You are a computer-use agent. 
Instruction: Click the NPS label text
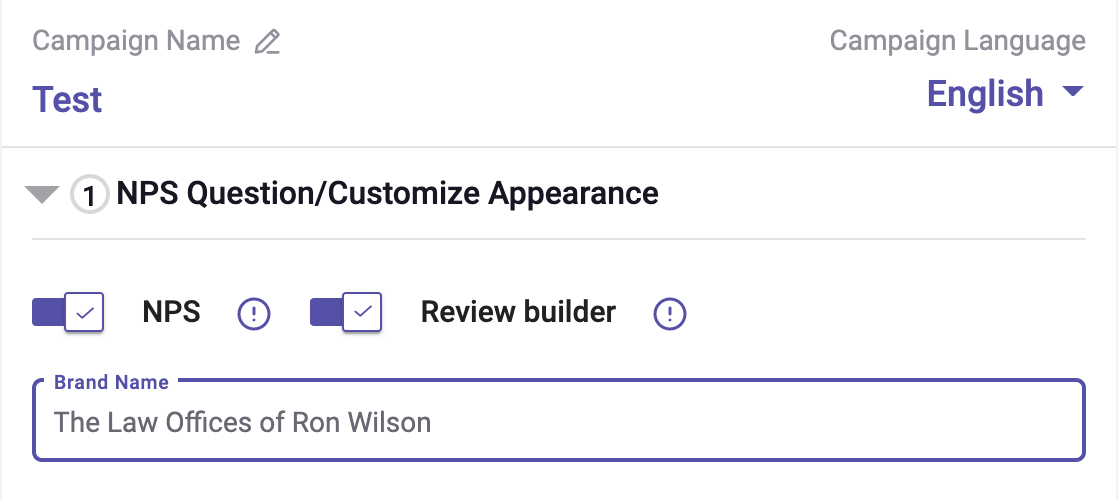point(171,313)
